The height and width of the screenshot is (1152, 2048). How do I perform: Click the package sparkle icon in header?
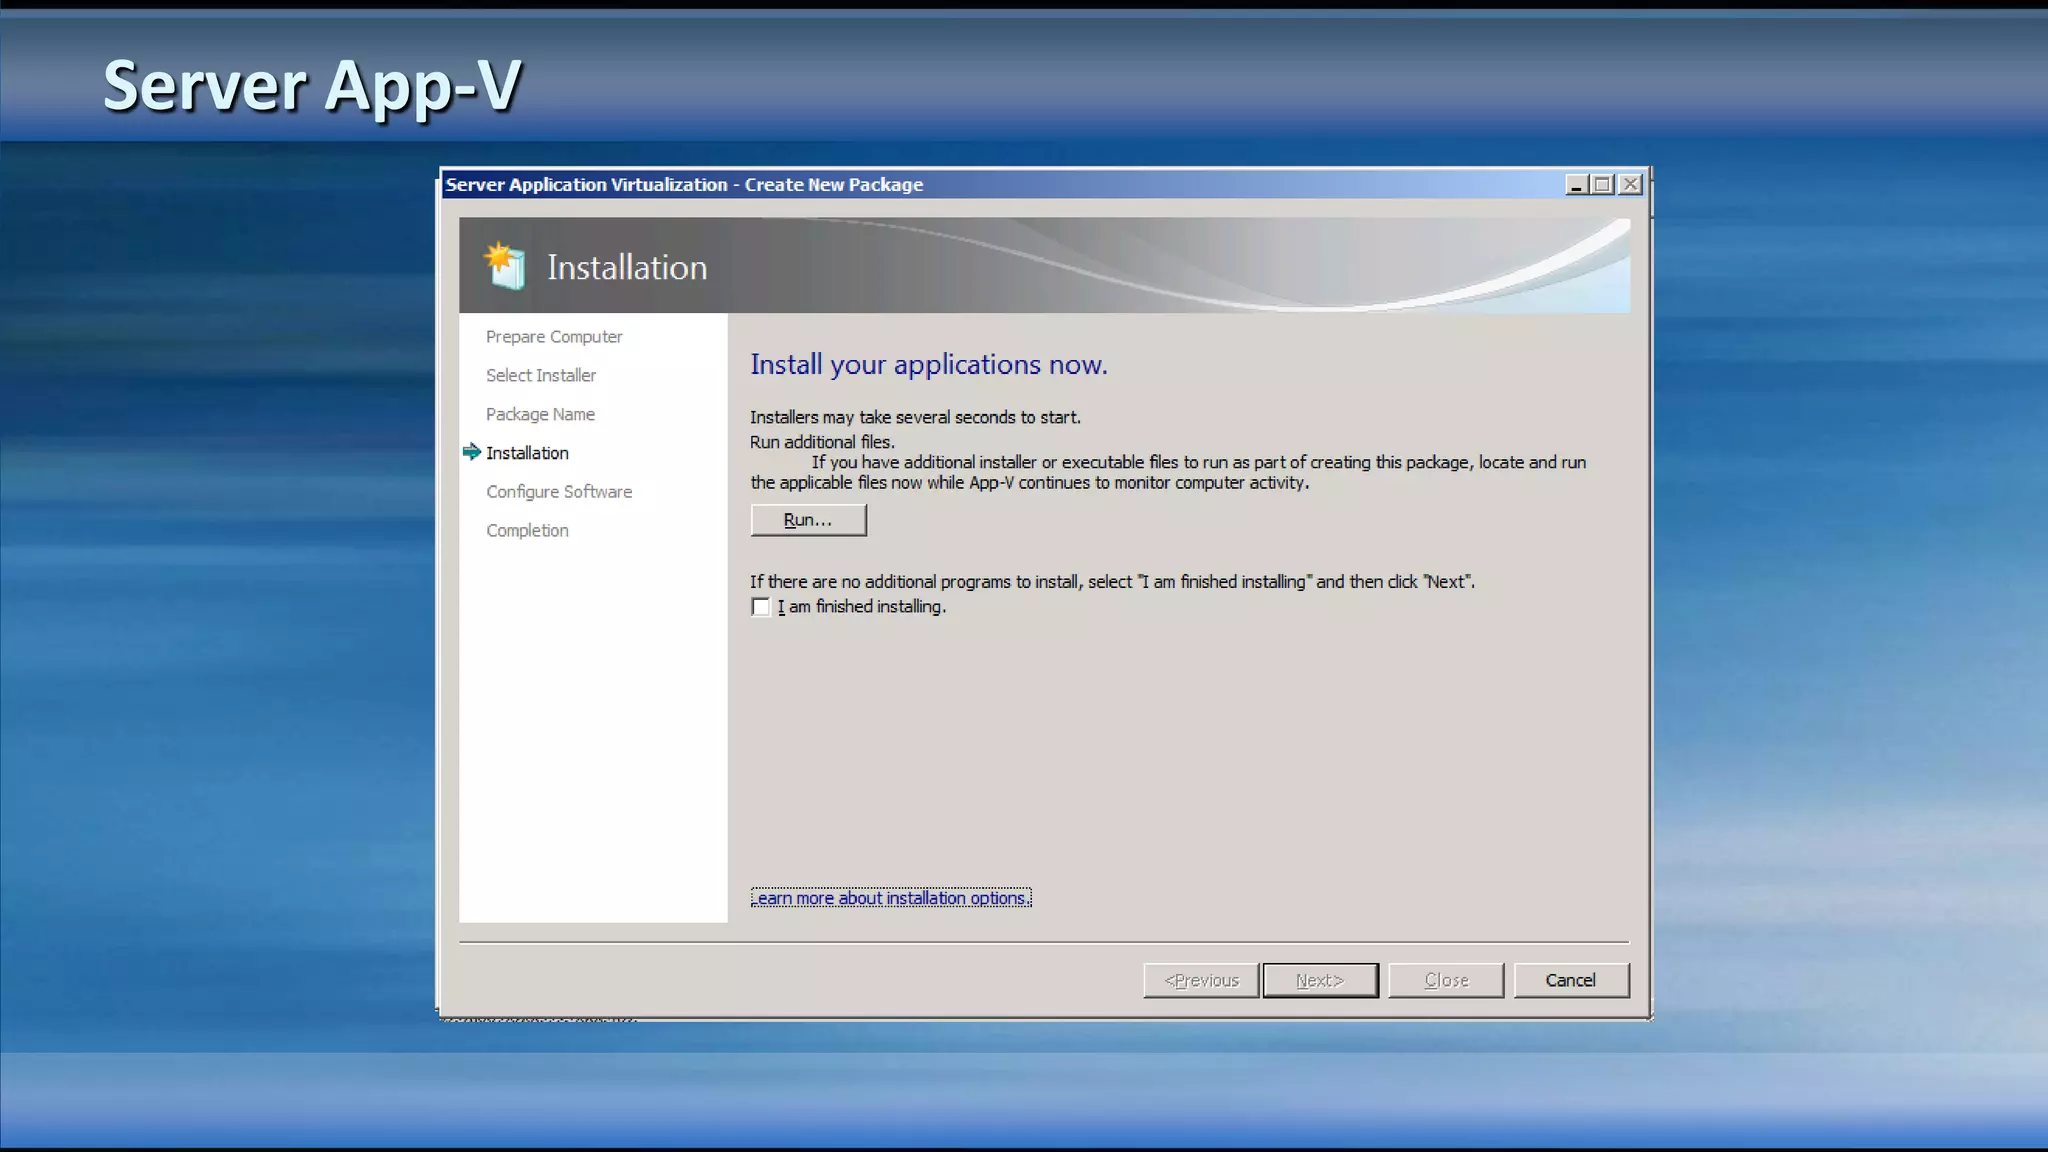(504, 266)
